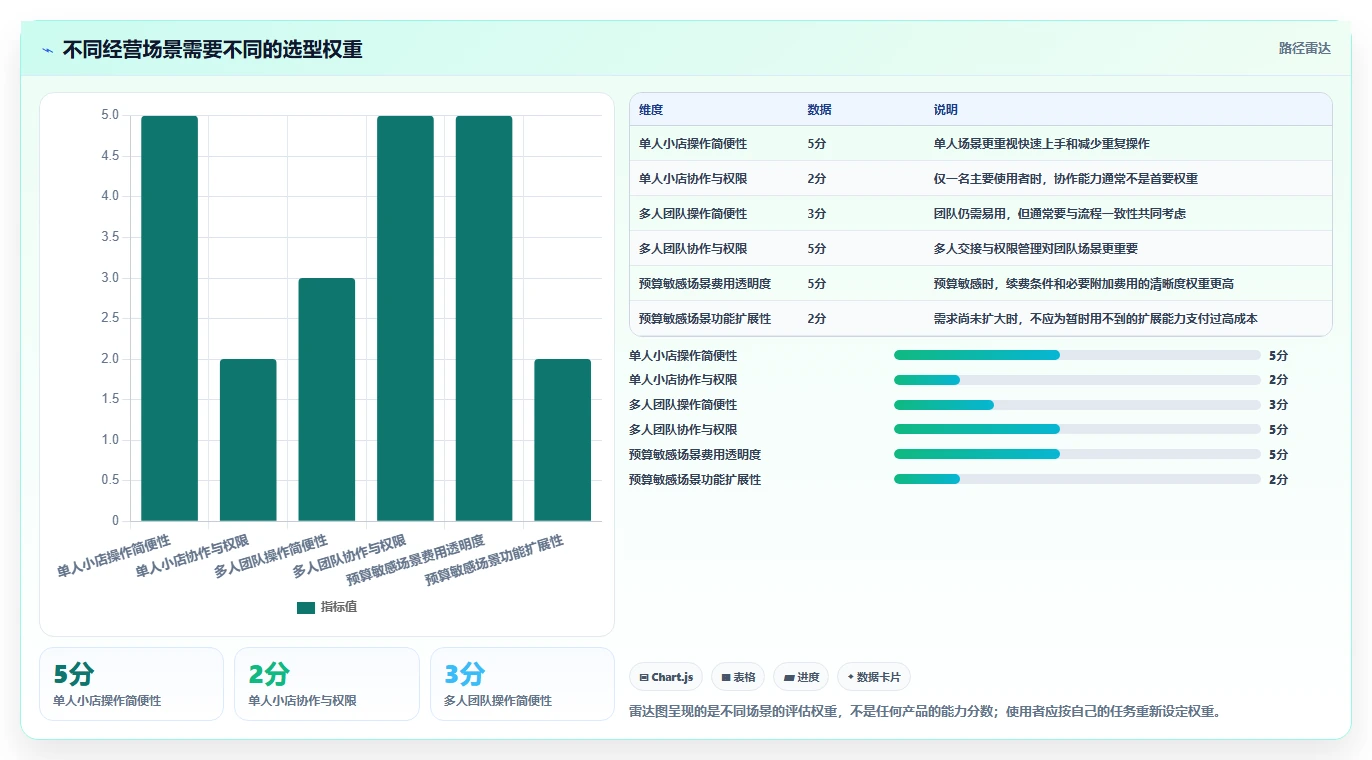This screenshot has width=1372, height=760.
Task: Click the Chart.js tag
Action: click(x=666, y=677)
